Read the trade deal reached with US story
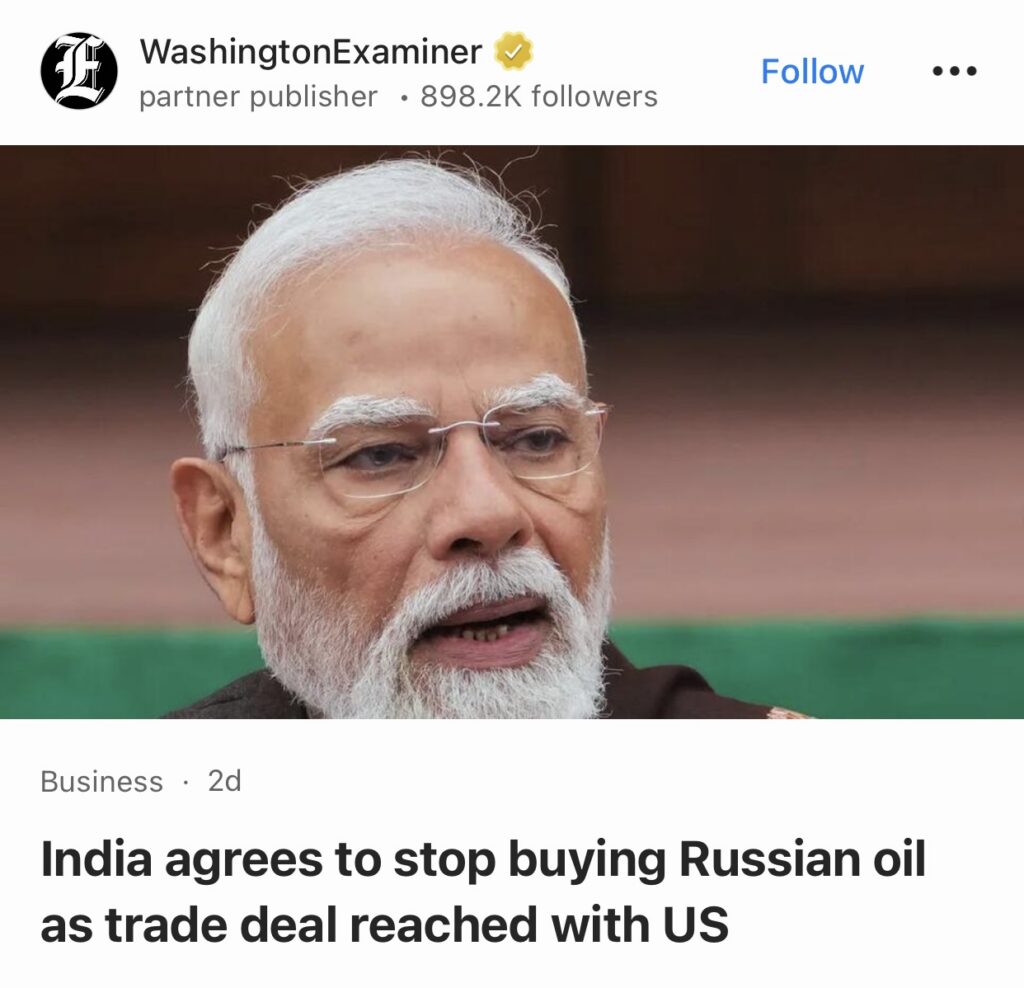The image size is (1024, 988). click(483, 892)
